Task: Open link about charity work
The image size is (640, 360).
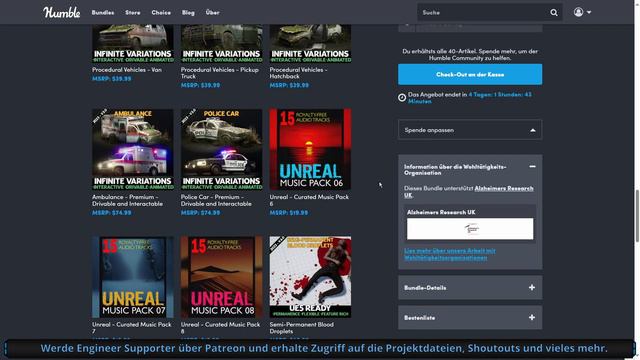Action: [x=450, y=254]
